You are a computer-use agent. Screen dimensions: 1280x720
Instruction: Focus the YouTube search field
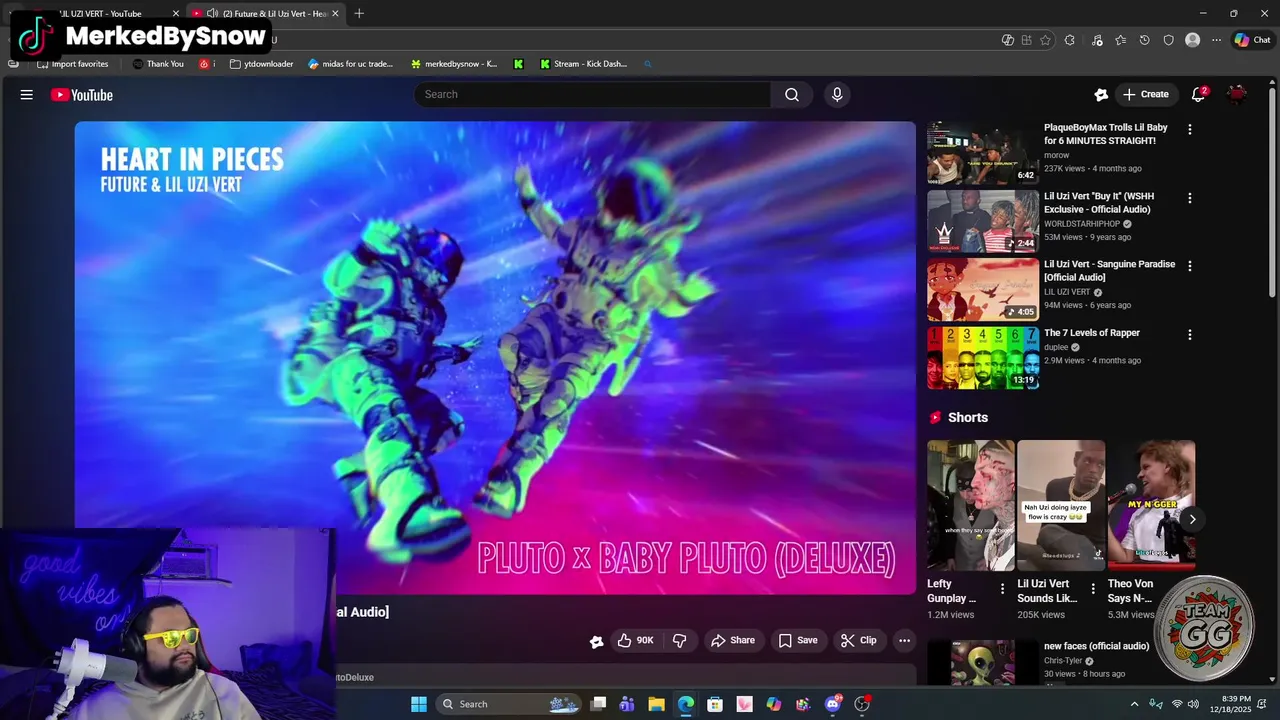592,94
